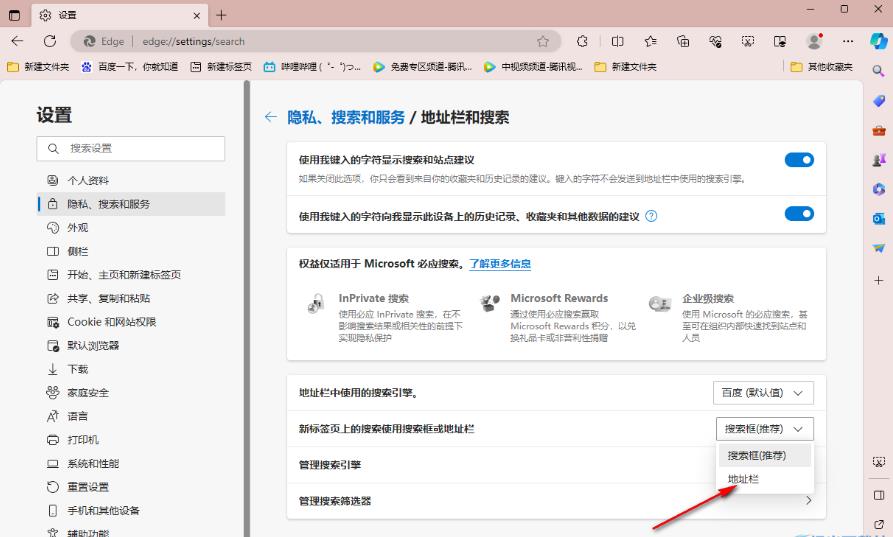Click the 搜索设置 input field
Viewport: 893px width, 537px height.
tap(131, 149)
